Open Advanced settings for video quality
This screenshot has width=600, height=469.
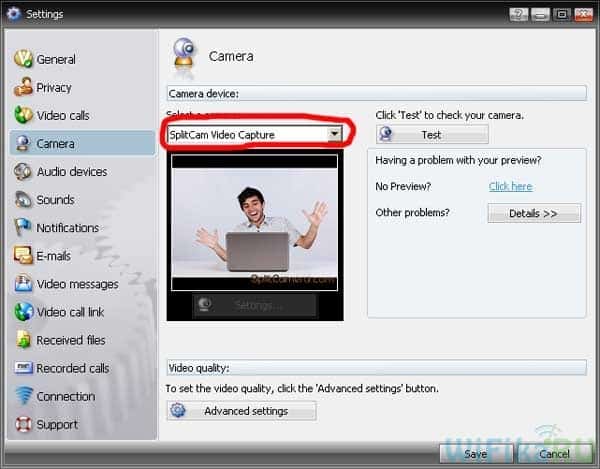(241, 411)
